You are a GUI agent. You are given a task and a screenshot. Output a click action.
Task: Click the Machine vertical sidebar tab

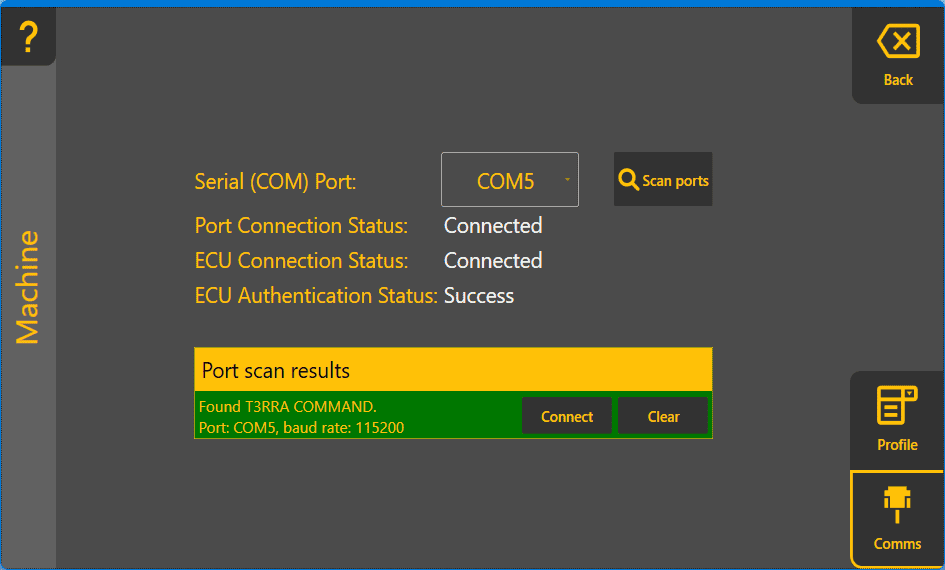(28, 287)
